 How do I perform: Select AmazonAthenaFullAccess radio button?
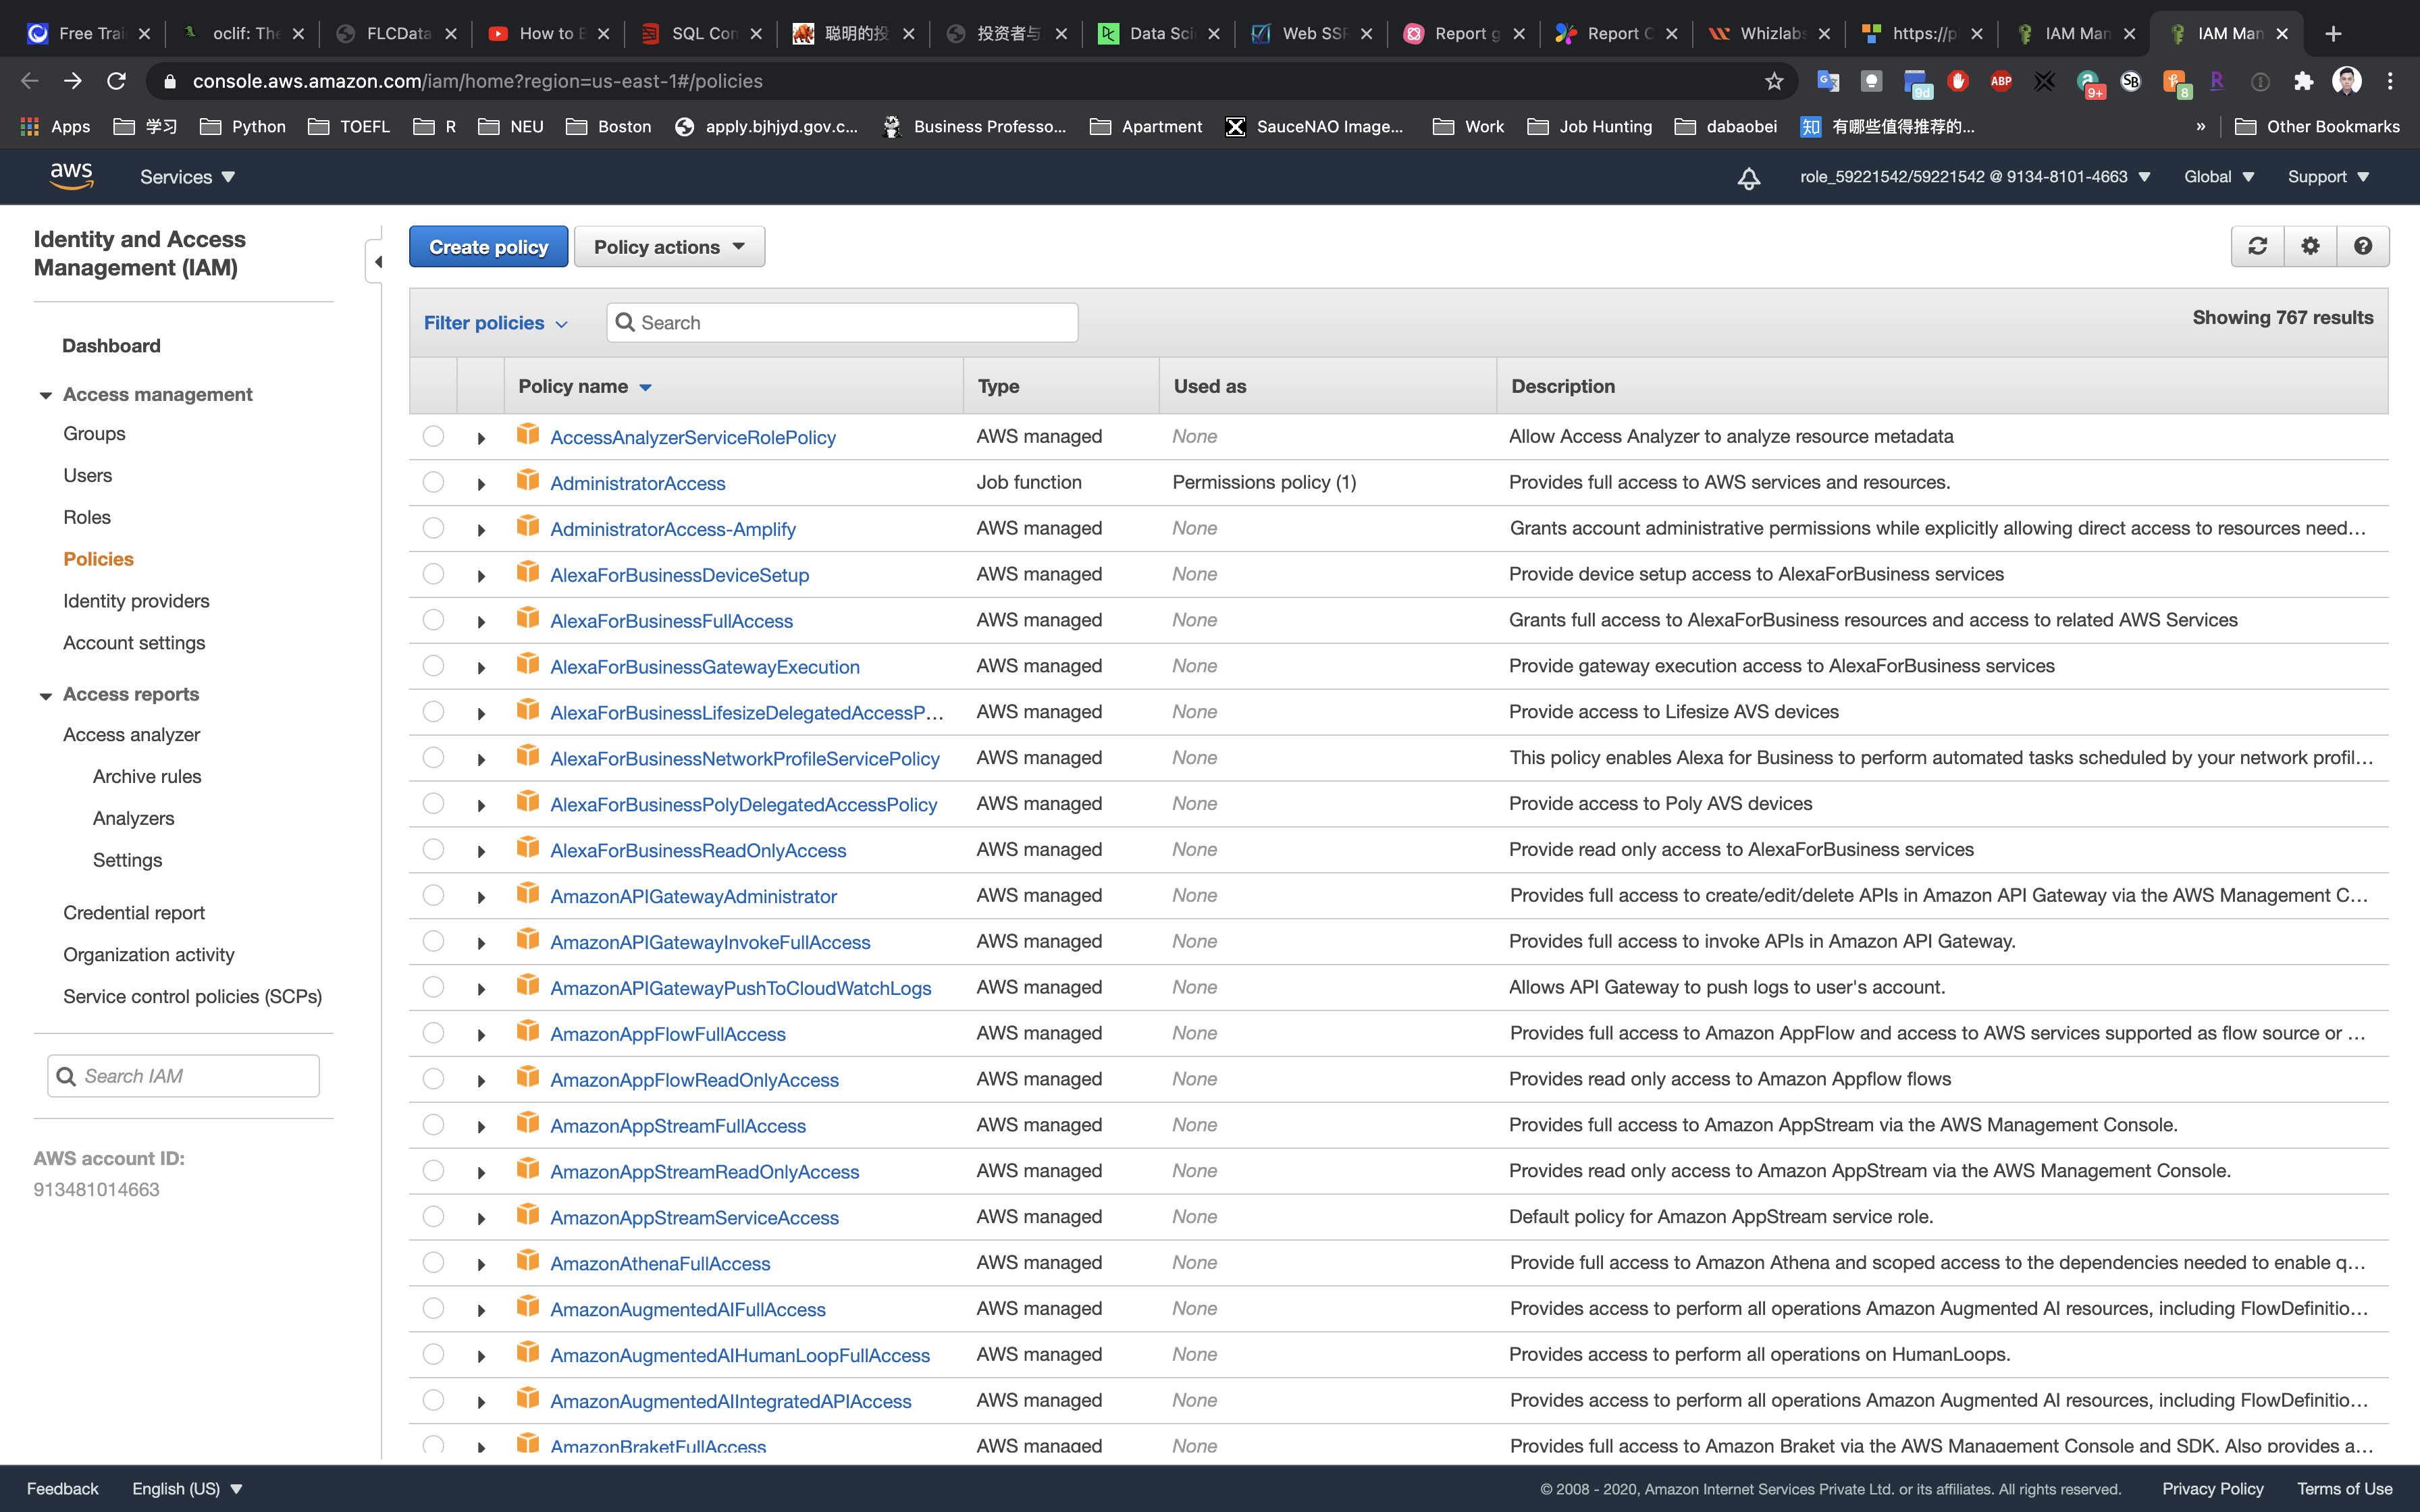pyautogui.click(x=433, y=1262)
